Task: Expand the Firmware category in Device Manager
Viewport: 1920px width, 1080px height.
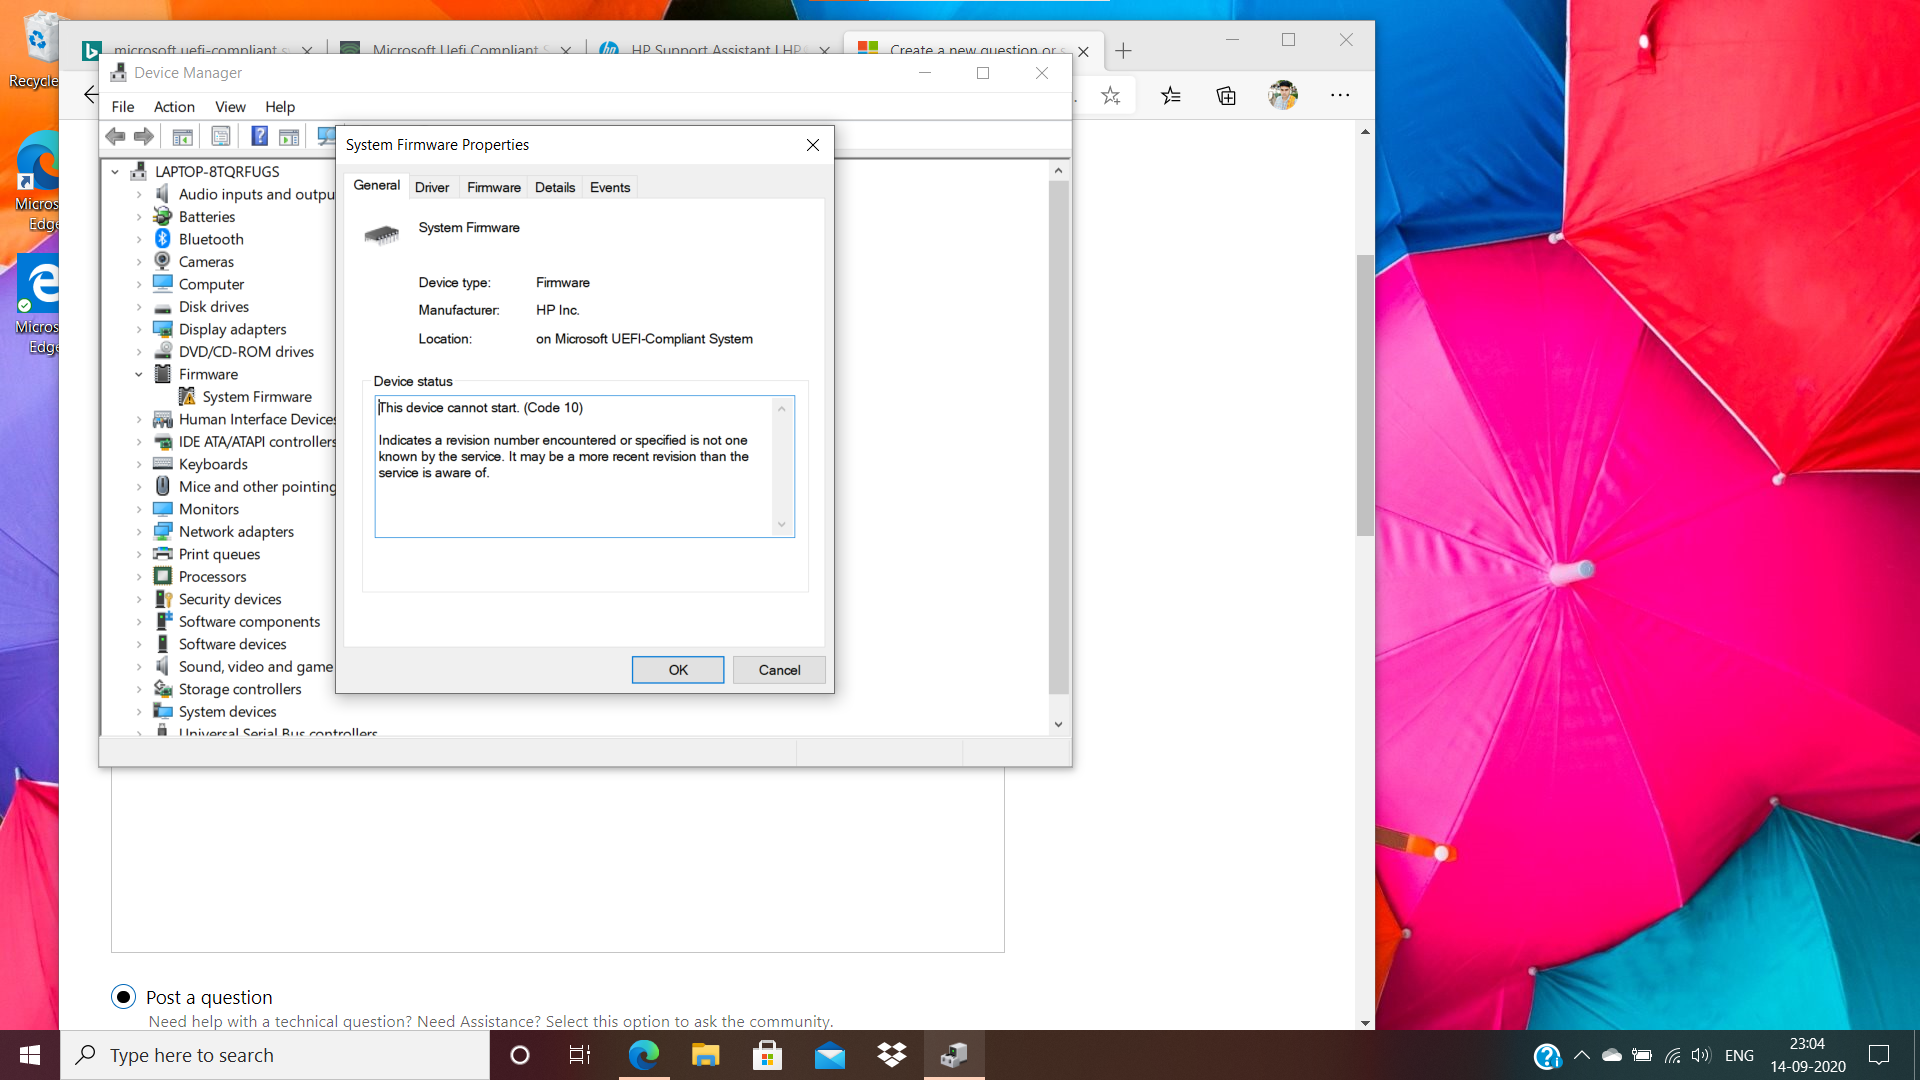Action: click(x=136, y=373)
